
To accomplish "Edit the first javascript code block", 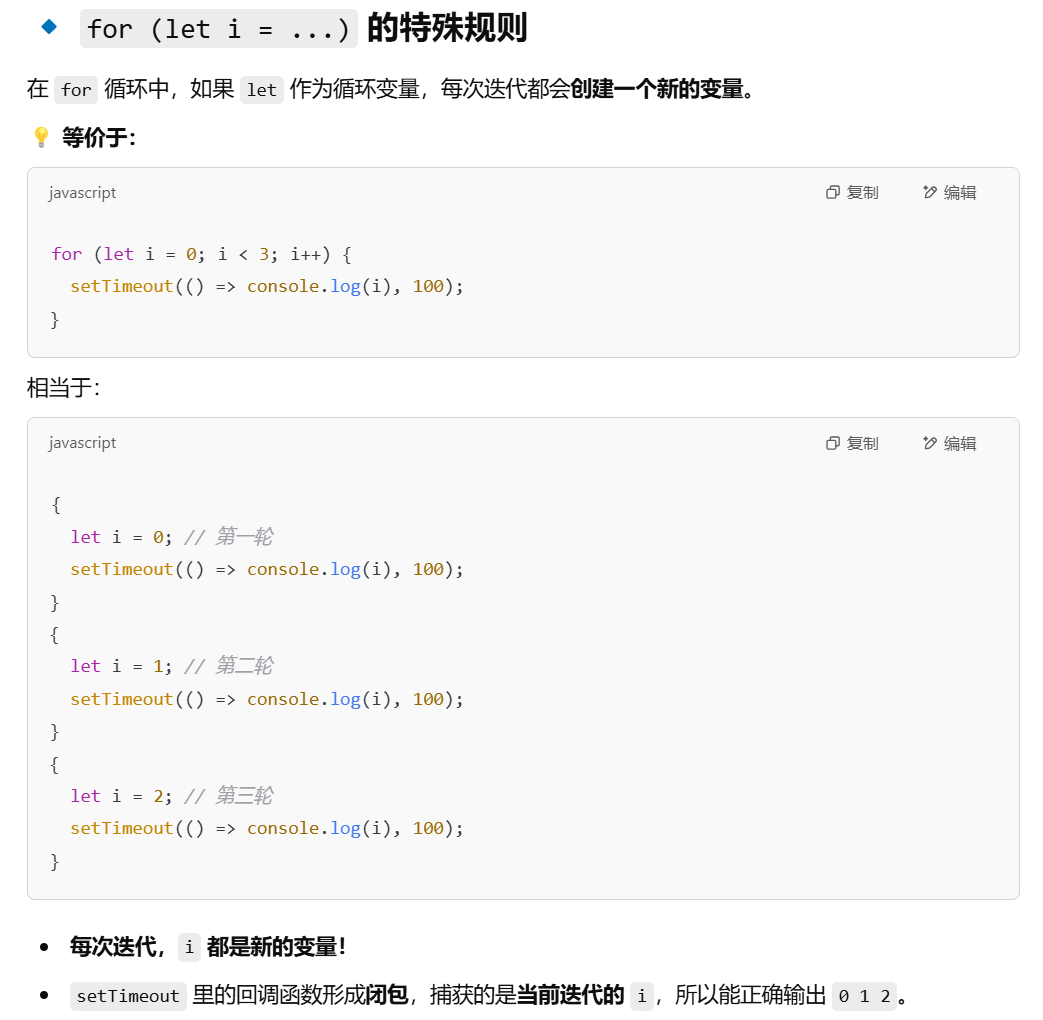I will 949,192.
